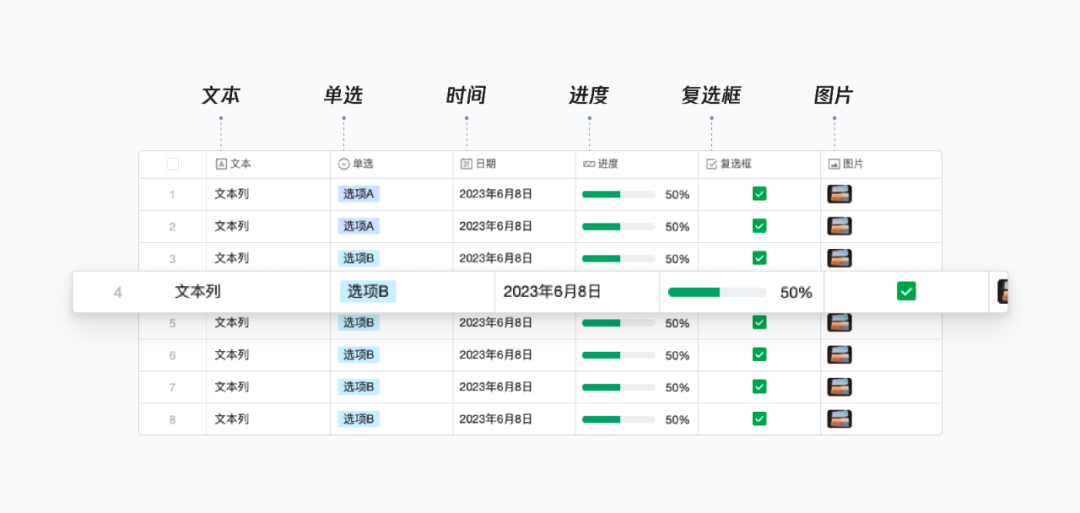Click the date 2023年6月8日 in row 2
The width and height of the screenshot is (1080, 513).
coord(496,226)
